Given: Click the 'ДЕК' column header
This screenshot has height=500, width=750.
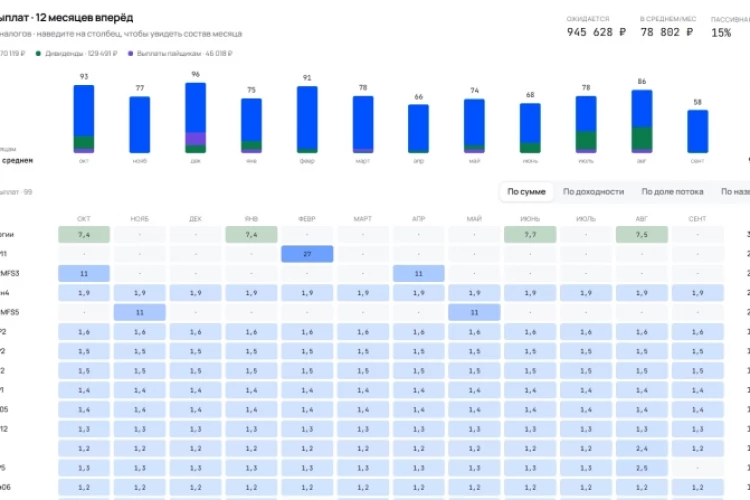Looking at the screenshot, I should pos(195,219).
